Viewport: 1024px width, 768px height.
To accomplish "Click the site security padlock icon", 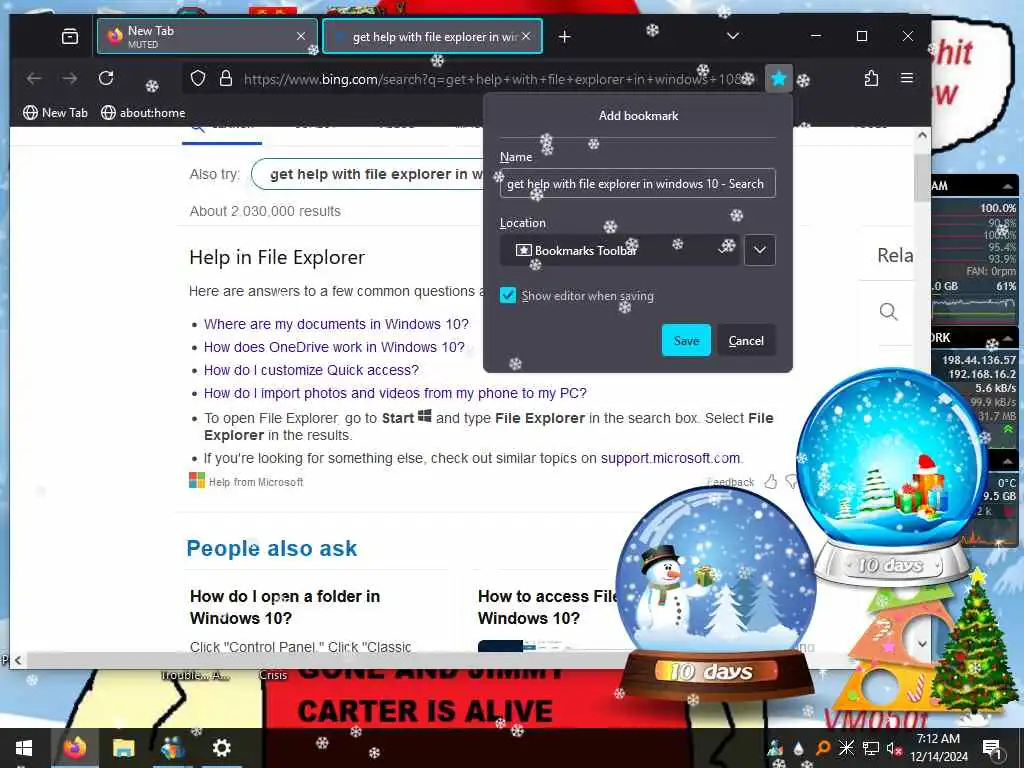I will [225, 79].
